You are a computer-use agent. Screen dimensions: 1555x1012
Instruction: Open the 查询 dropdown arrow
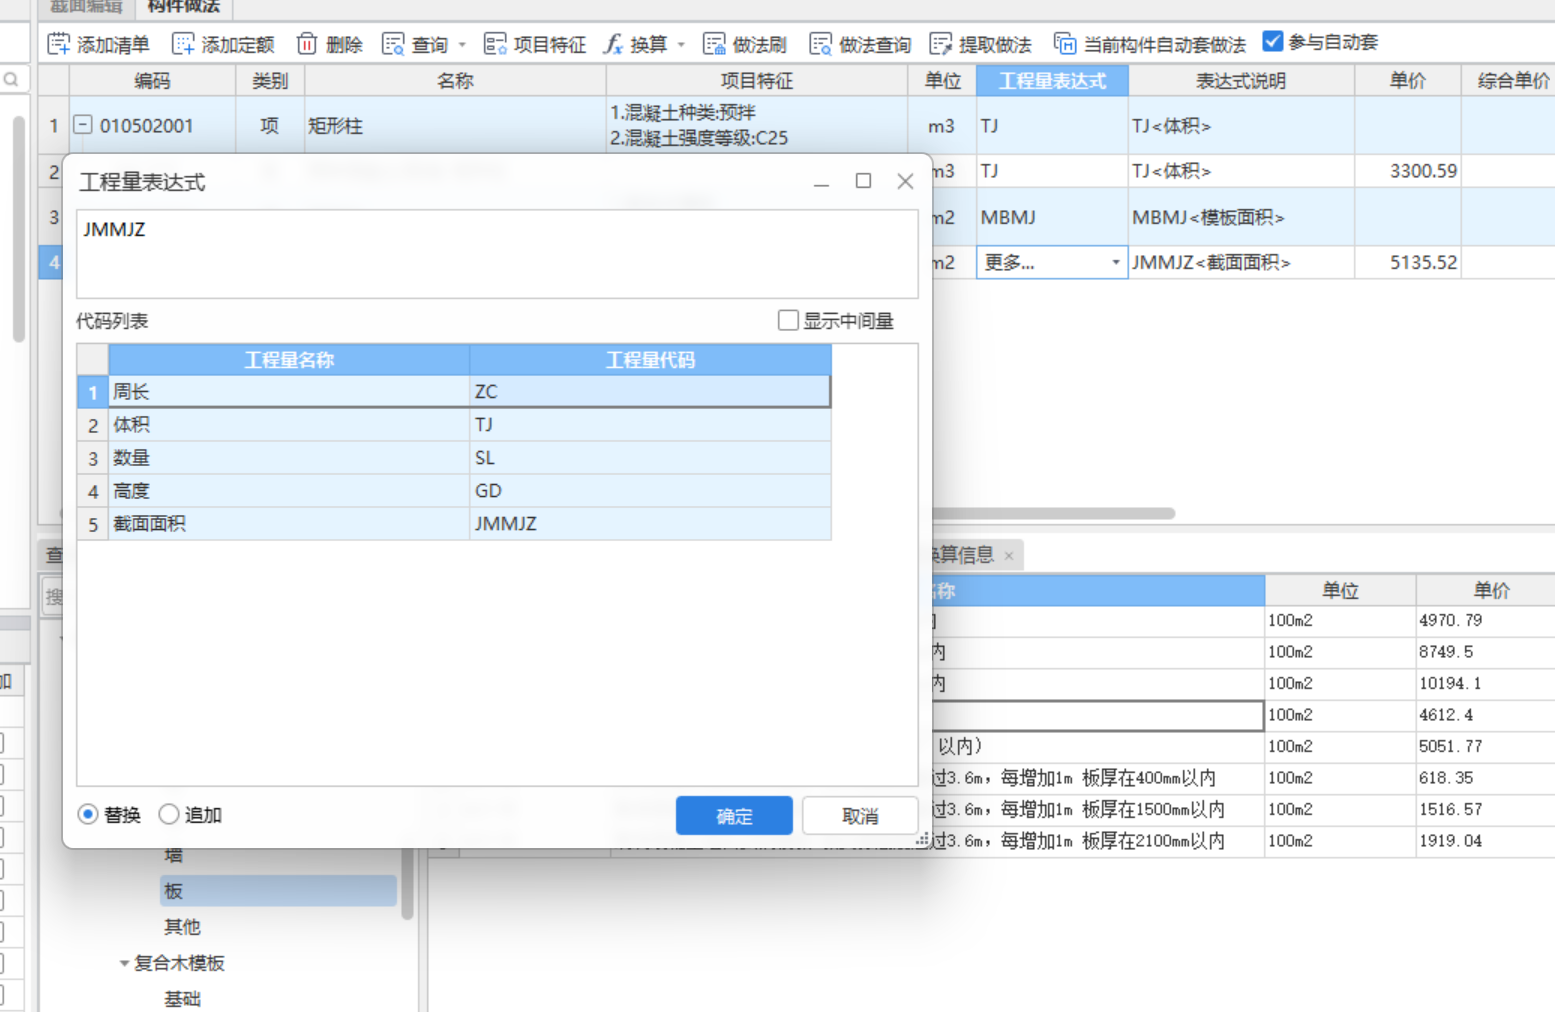click(x=462, y=45)
